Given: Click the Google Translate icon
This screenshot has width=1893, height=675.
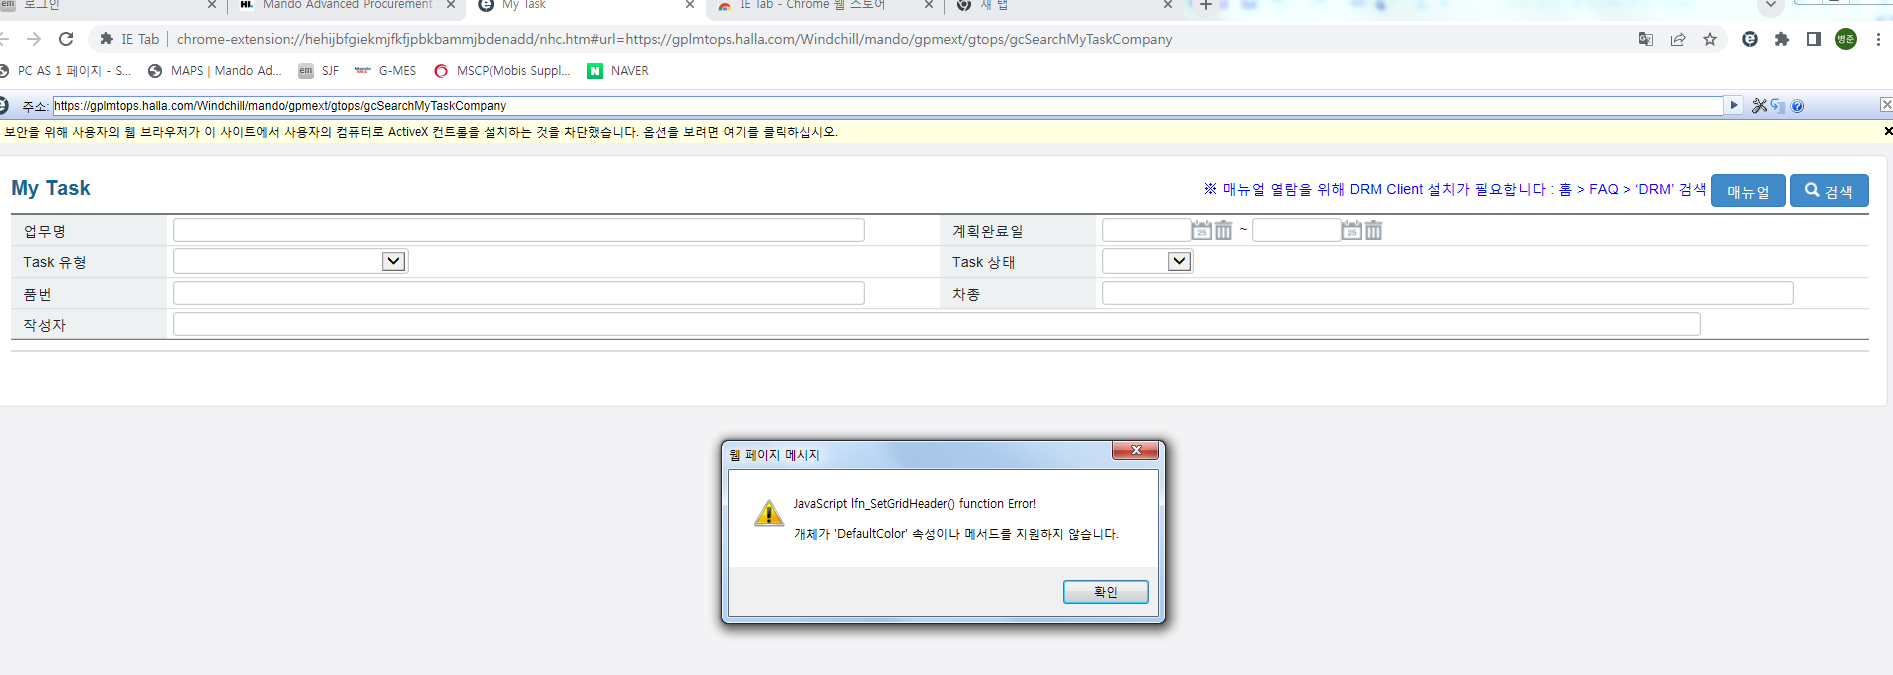Looking at the screenshot, I should point(1645,39).
